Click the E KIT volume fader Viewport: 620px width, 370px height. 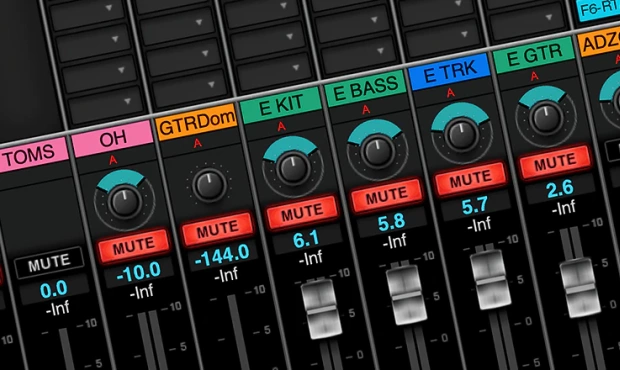click(321, 308)
